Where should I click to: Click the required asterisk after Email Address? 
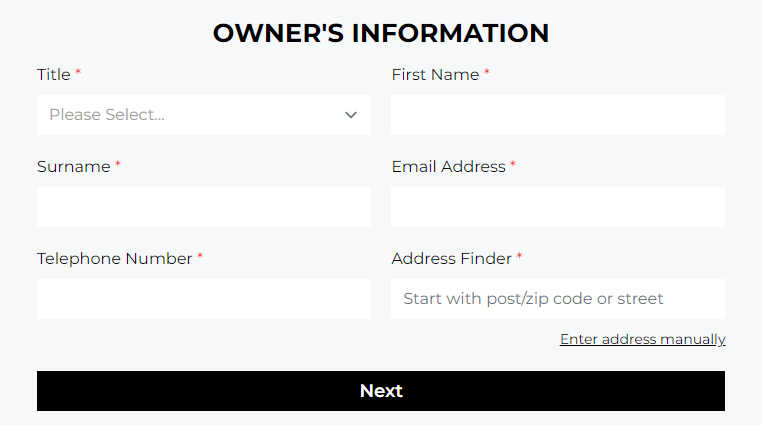click(513, 165)
